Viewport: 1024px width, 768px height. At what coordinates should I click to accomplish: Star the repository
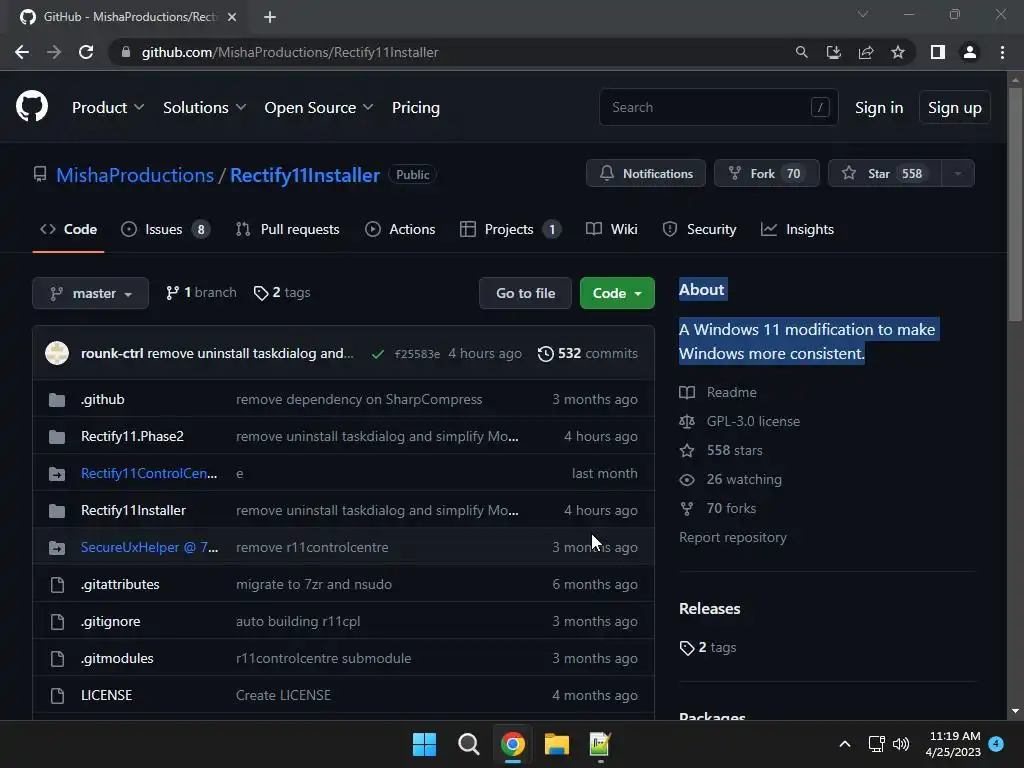(x=884, y=174)
